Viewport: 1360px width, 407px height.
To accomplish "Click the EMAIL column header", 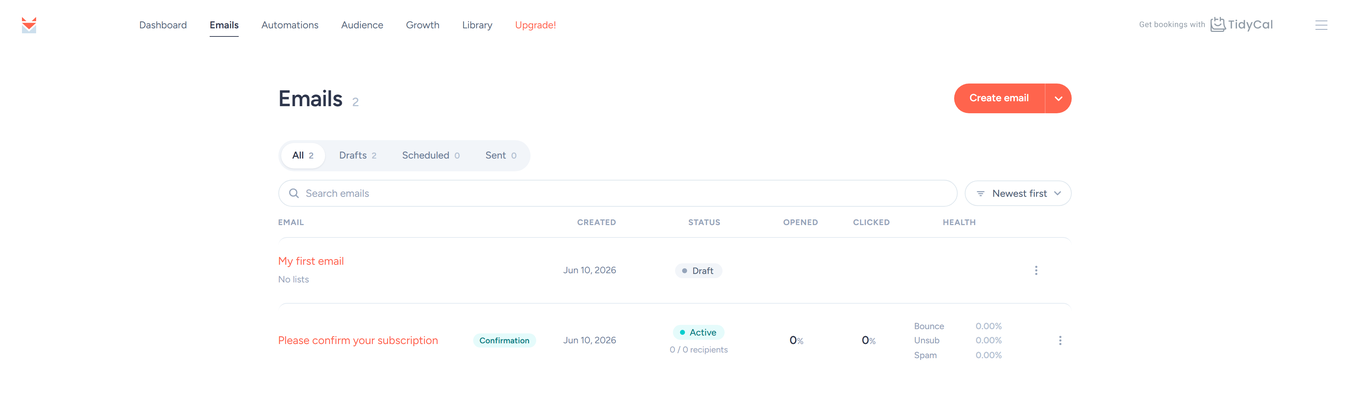I will tap(291, 223).
